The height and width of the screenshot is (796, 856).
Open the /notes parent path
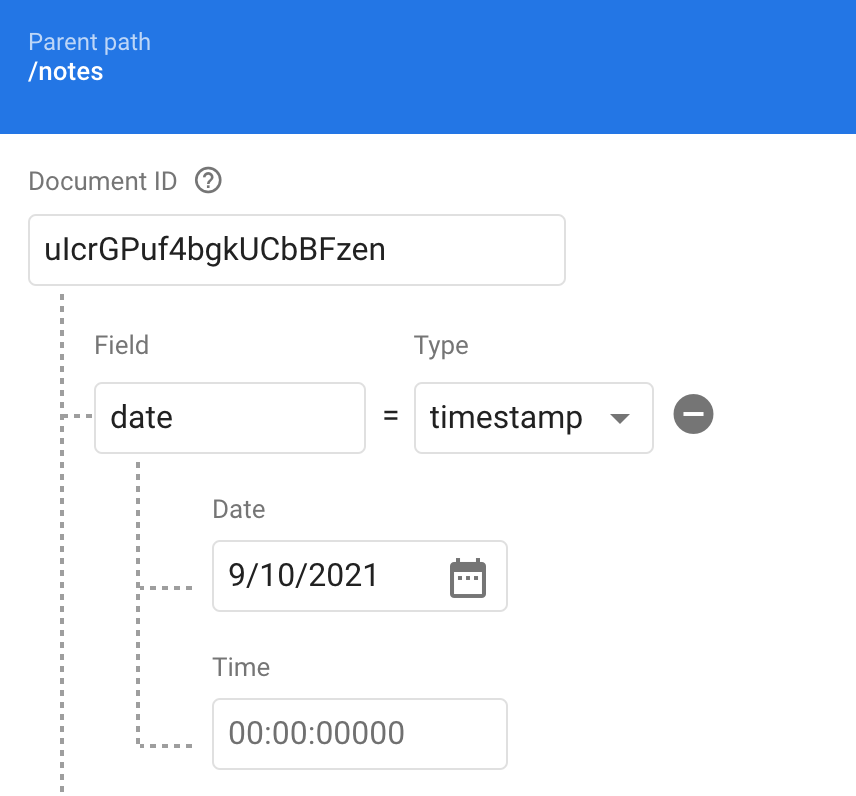(x=66, y=72)
